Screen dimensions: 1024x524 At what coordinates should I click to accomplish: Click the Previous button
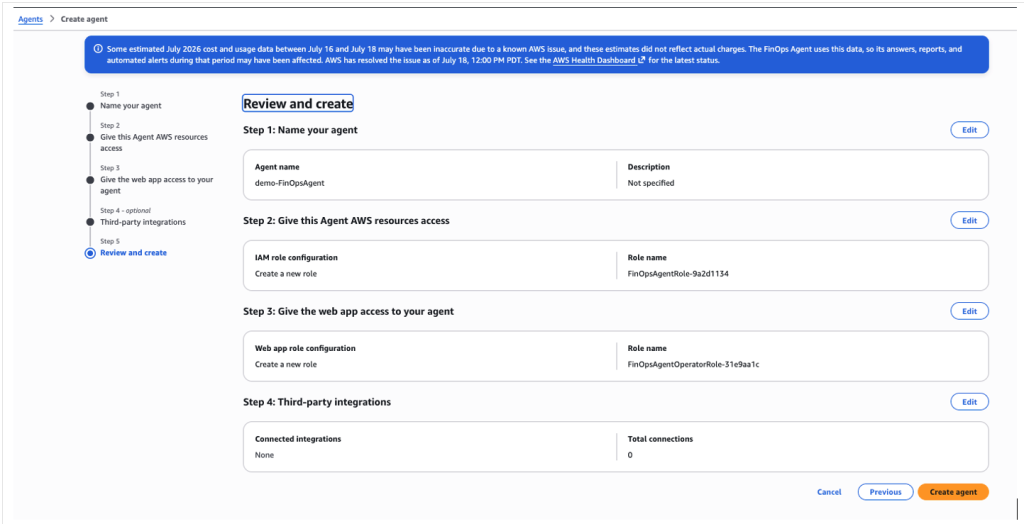[885, 492]
